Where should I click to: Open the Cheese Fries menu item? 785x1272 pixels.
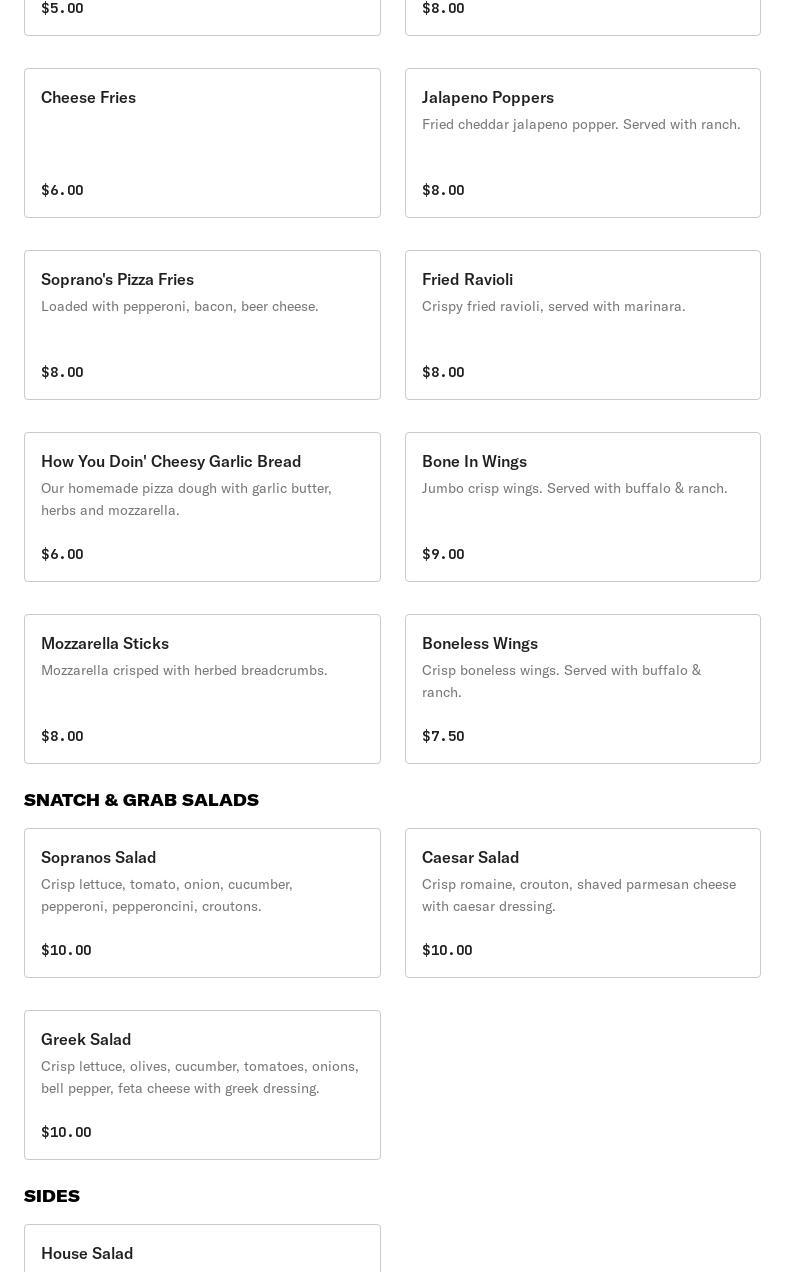[202, 142]
